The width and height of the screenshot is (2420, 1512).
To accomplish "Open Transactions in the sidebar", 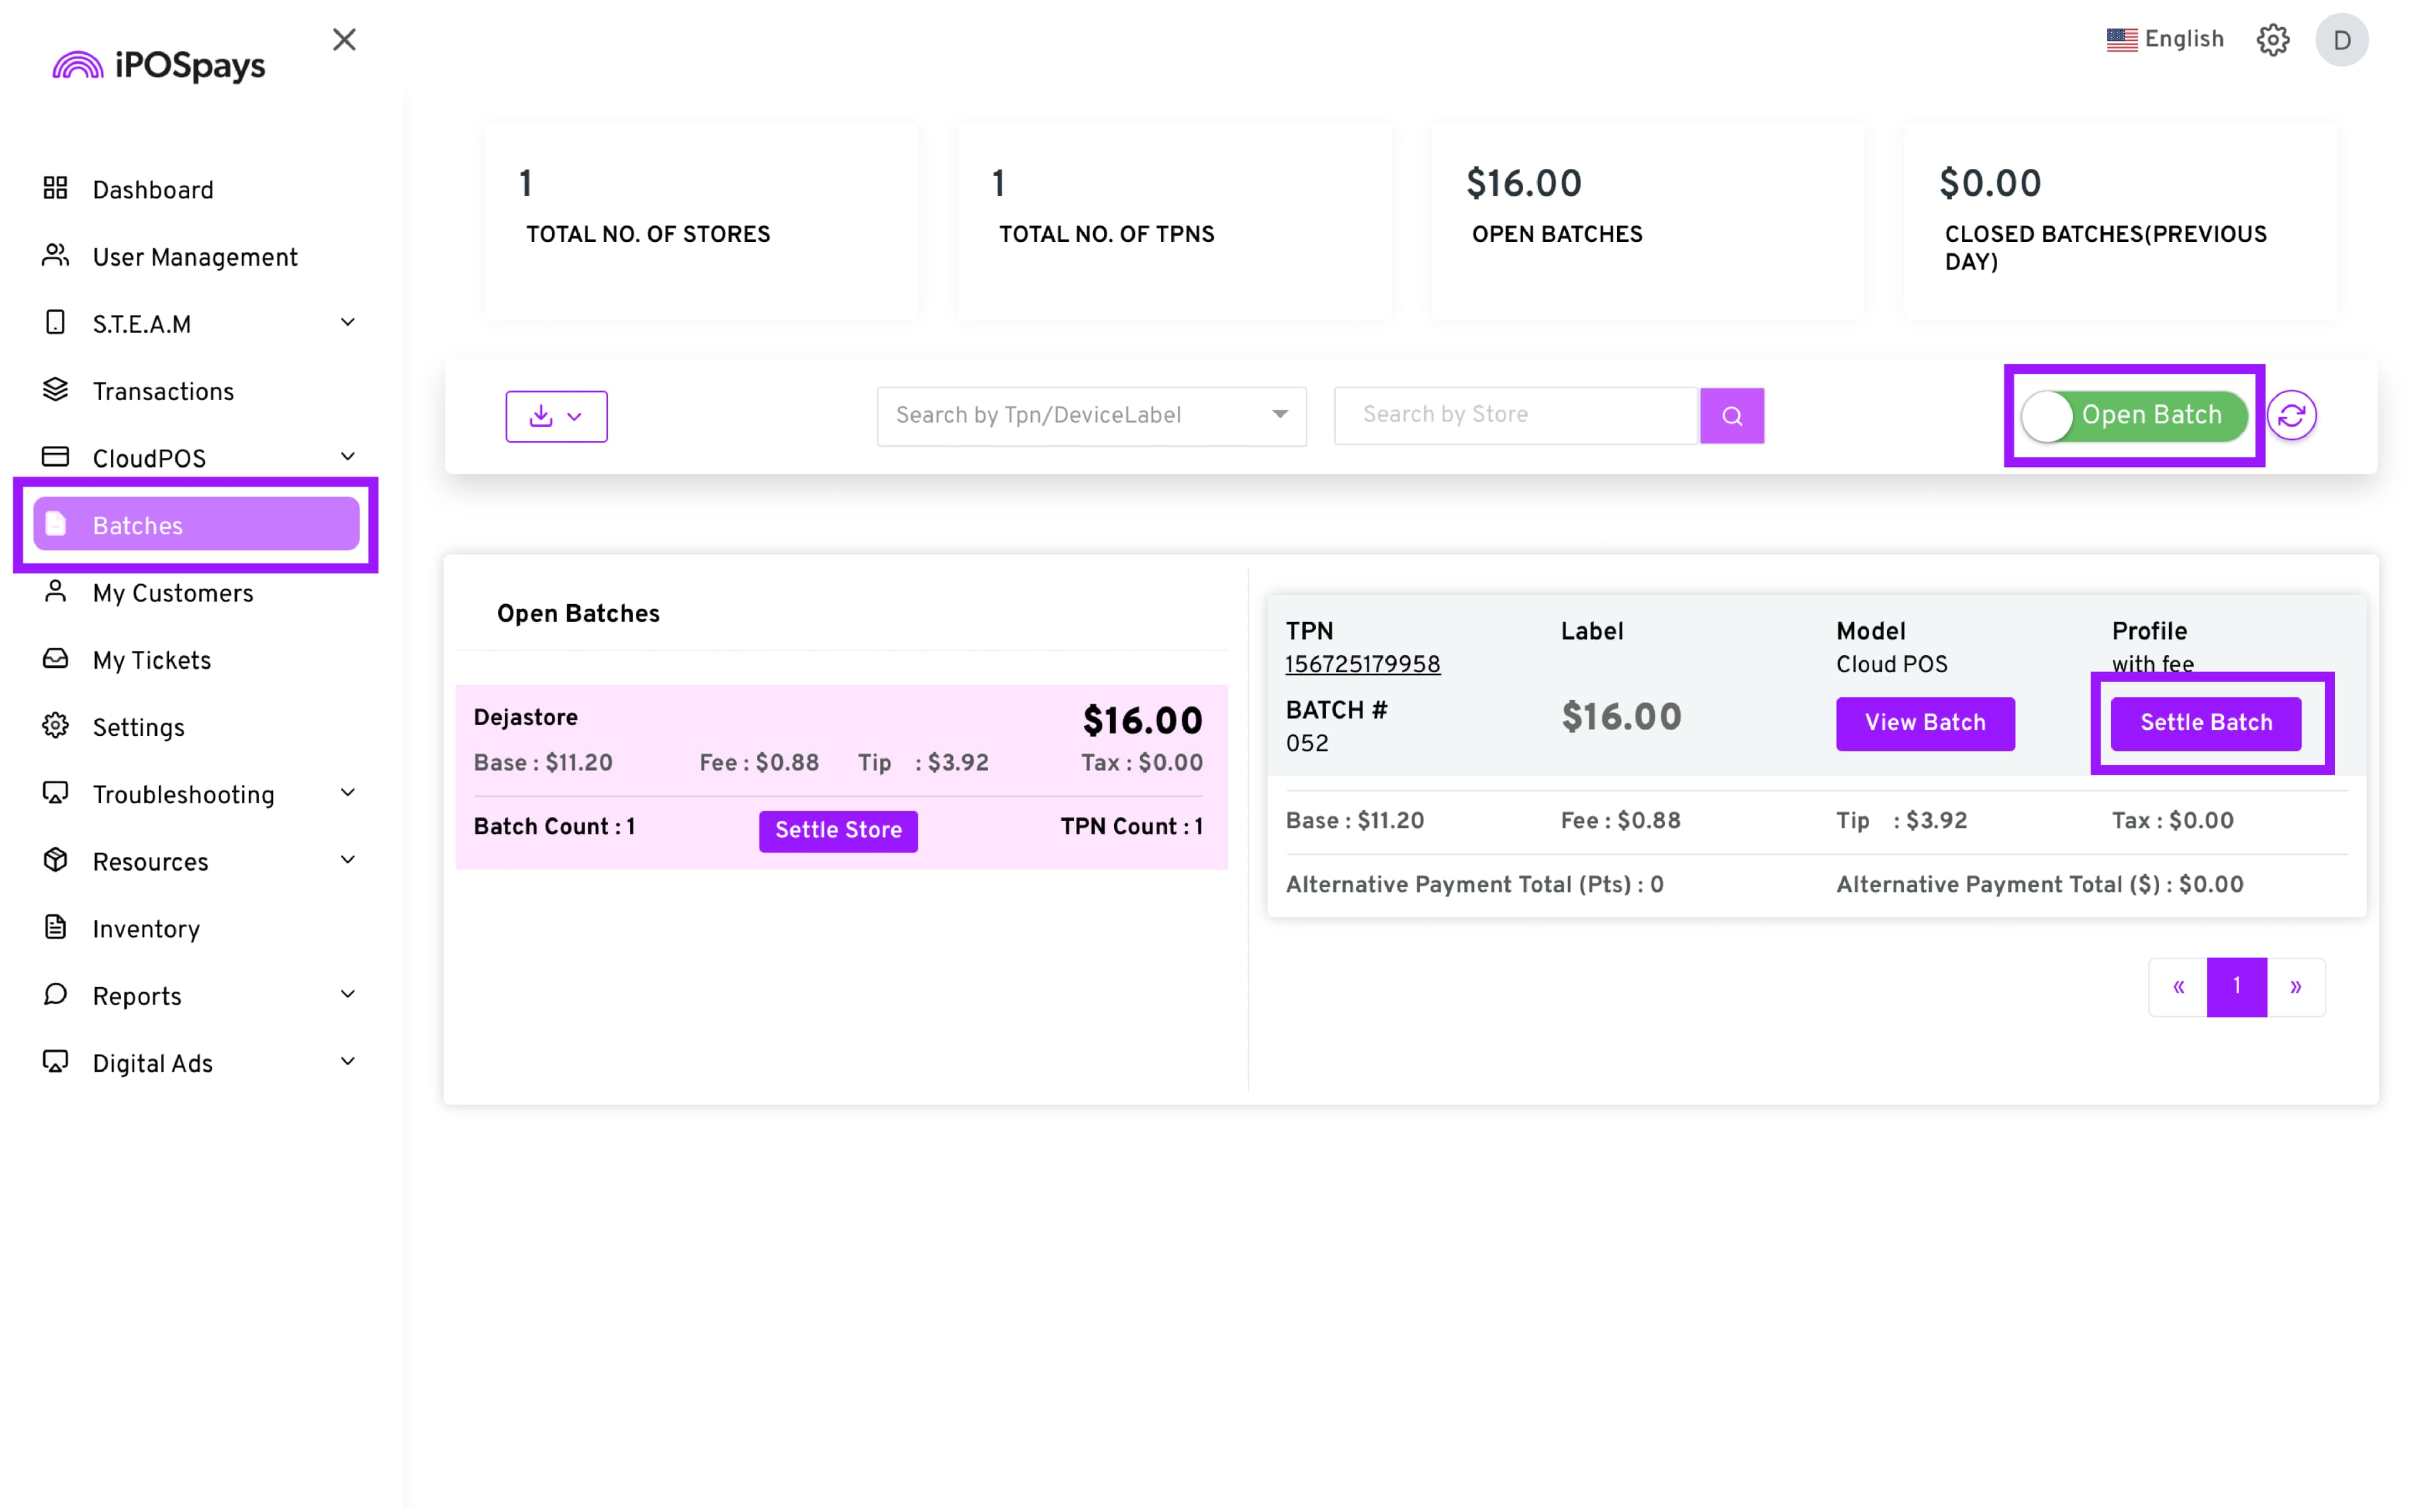I will point(163,391).
